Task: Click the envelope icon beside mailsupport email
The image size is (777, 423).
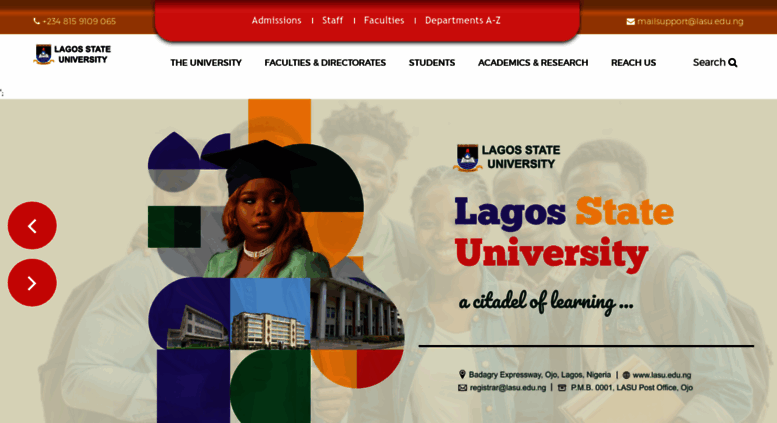Action: coord(630,21)
